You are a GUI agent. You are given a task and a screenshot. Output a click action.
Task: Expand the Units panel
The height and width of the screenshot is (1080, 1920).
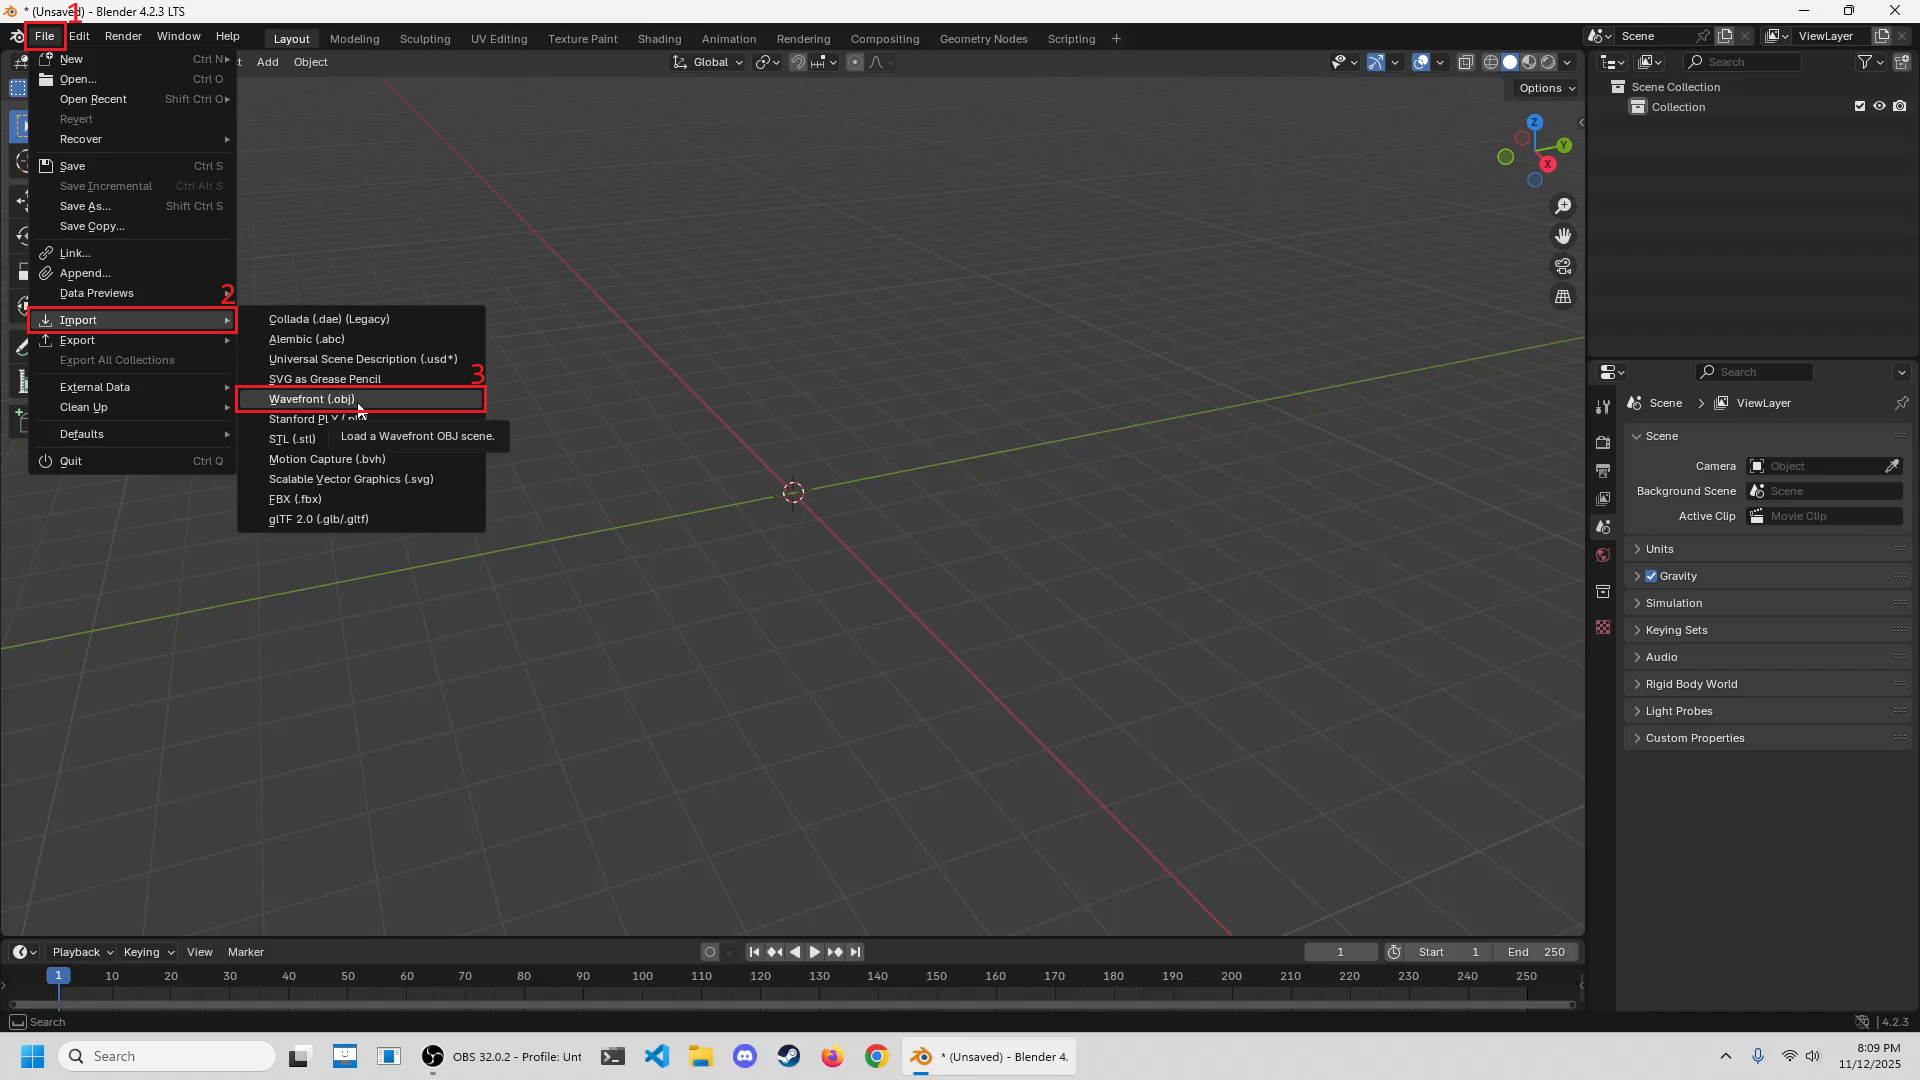tap(1660, 549)
